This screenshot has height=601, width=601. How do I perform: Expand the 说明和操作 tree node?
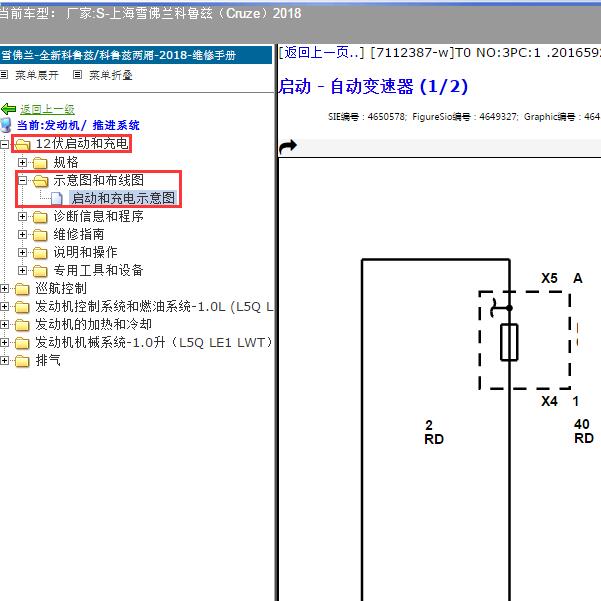pyautogui.click(x=23, y=253)
